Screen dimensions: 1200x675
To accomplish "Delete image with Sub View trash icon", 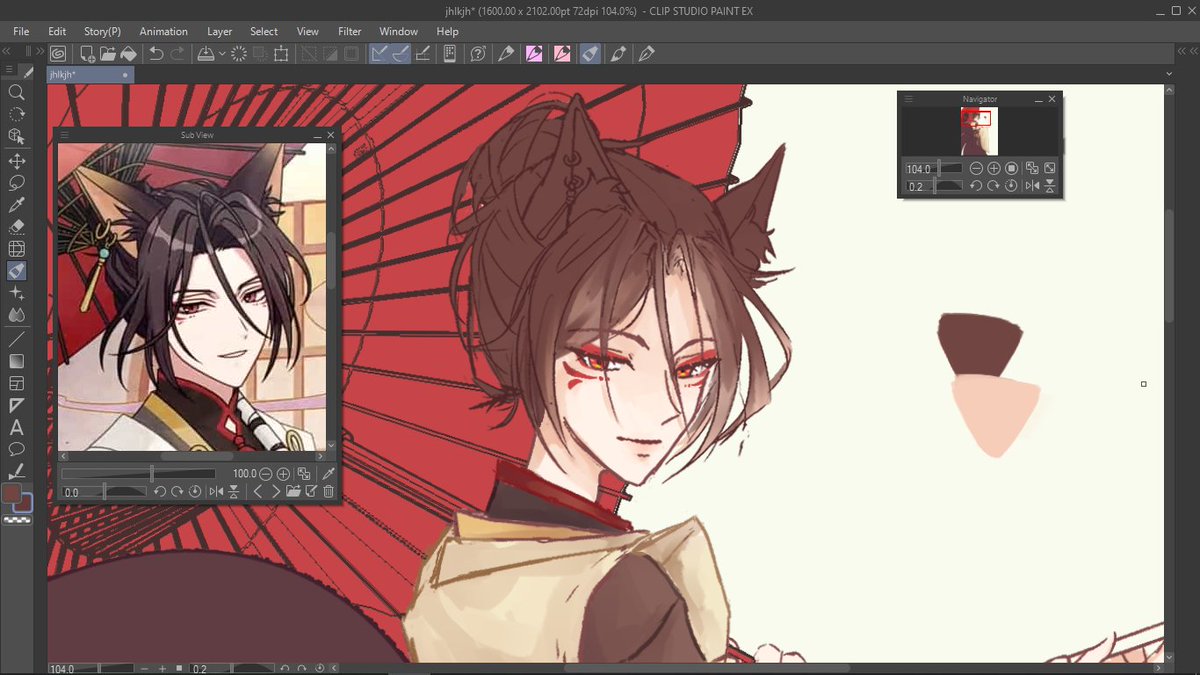I will point(328,491).
